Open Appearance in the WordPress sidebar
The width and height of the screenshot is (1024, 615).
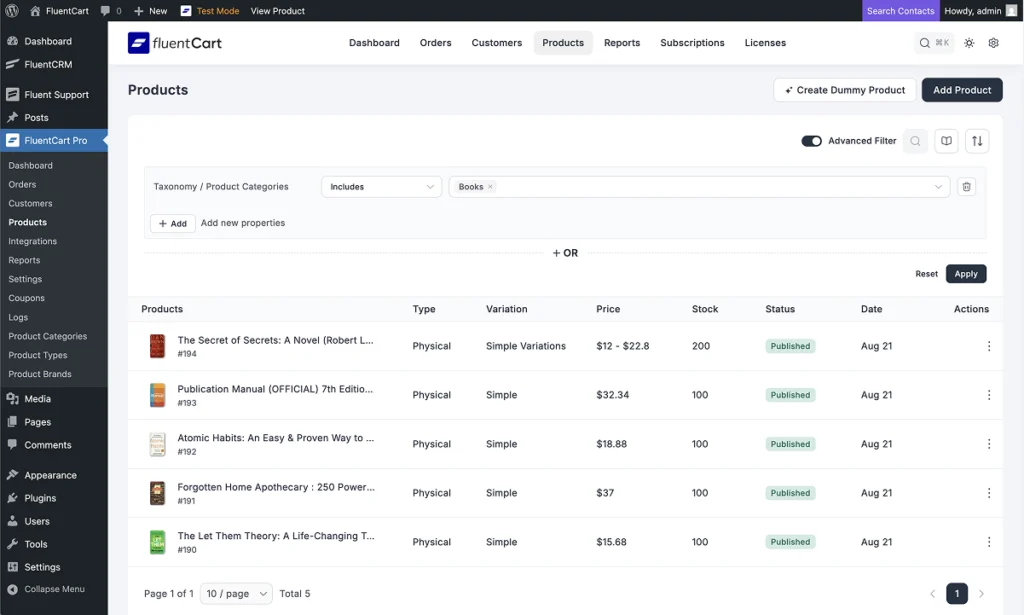[54, 475]
